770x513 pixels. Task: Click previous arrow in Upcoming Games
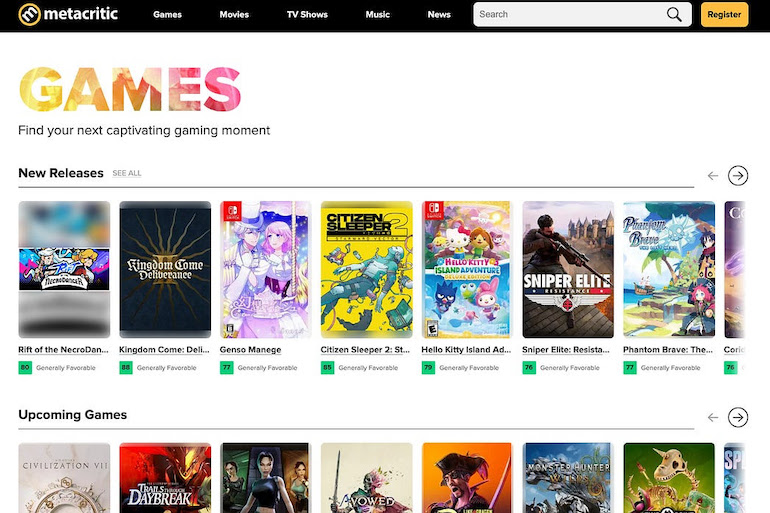click(713, 417)
